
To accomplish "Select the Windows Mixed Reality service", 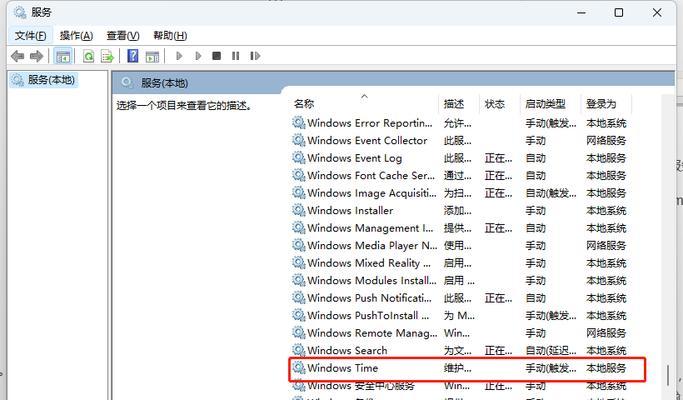I will [462, 263].
